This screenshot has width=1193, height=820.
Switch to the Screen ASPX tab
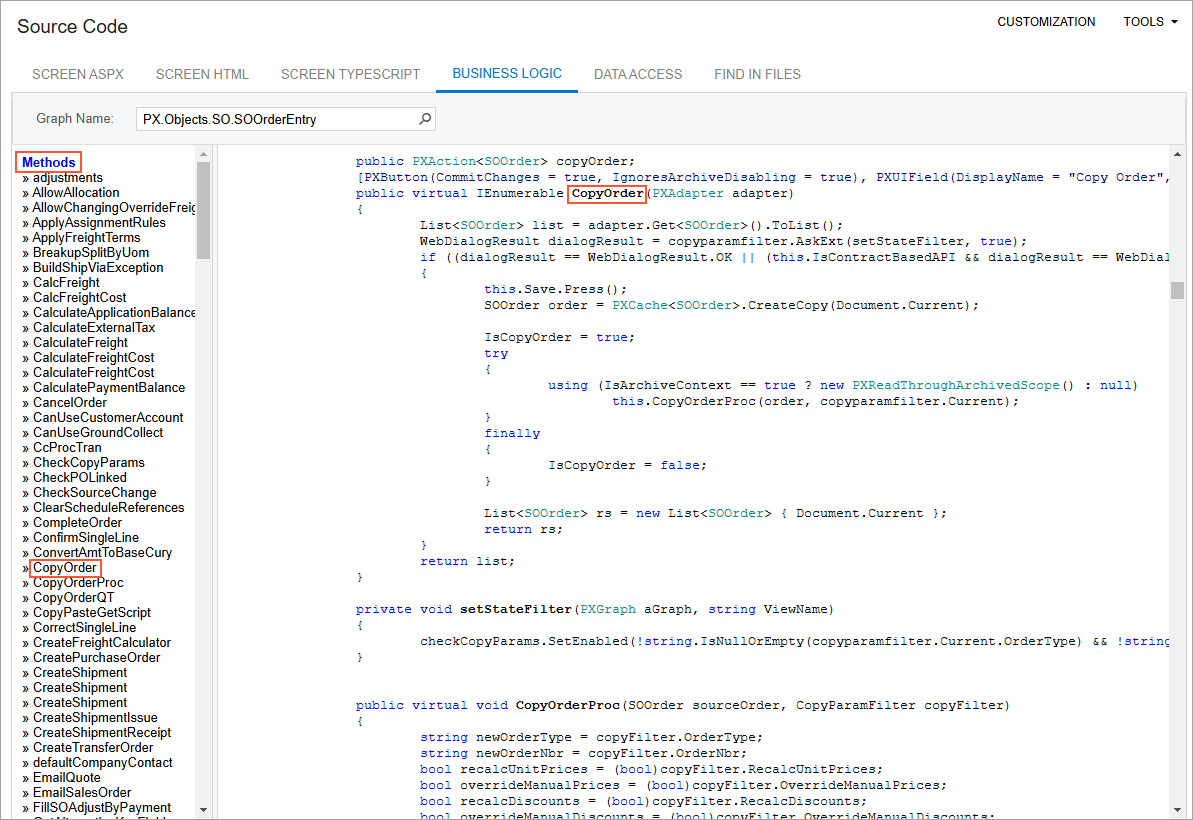pyautogui.click(x=78, y=74)
